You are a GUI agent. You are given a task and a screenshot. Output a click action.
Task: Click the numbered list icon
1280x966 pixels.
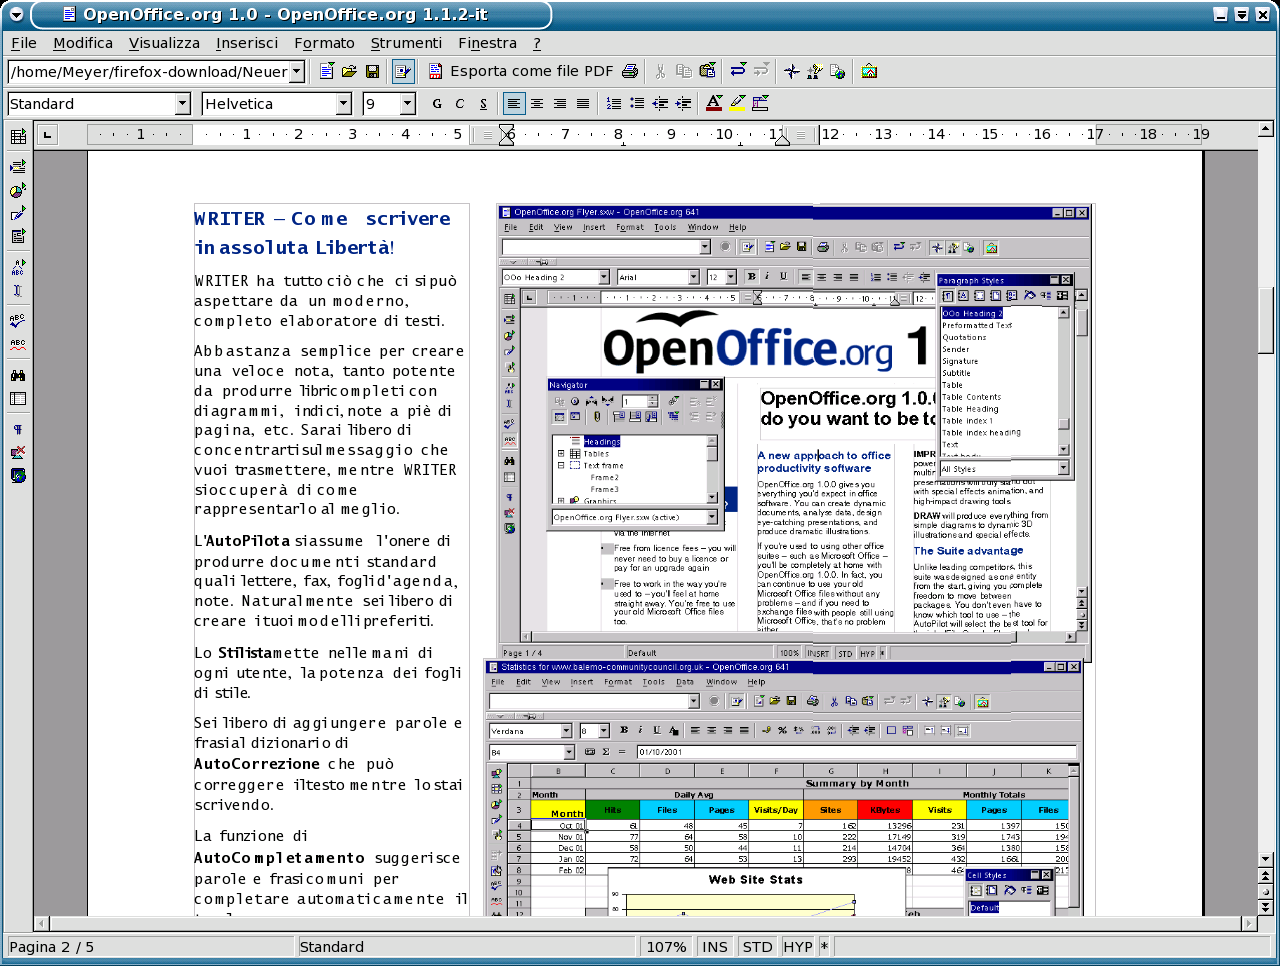[x=614, y=103]
